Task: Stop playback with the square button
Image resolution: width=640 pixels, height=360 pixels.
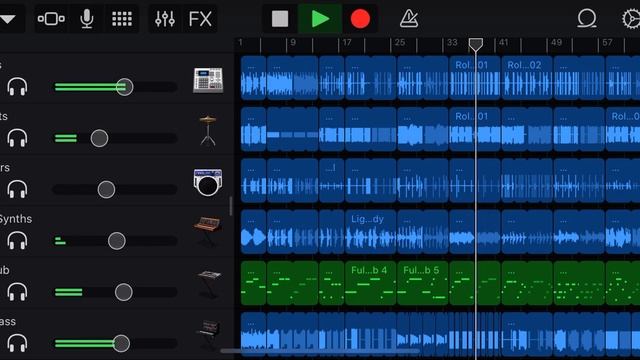Action: (x=280, y=19)
